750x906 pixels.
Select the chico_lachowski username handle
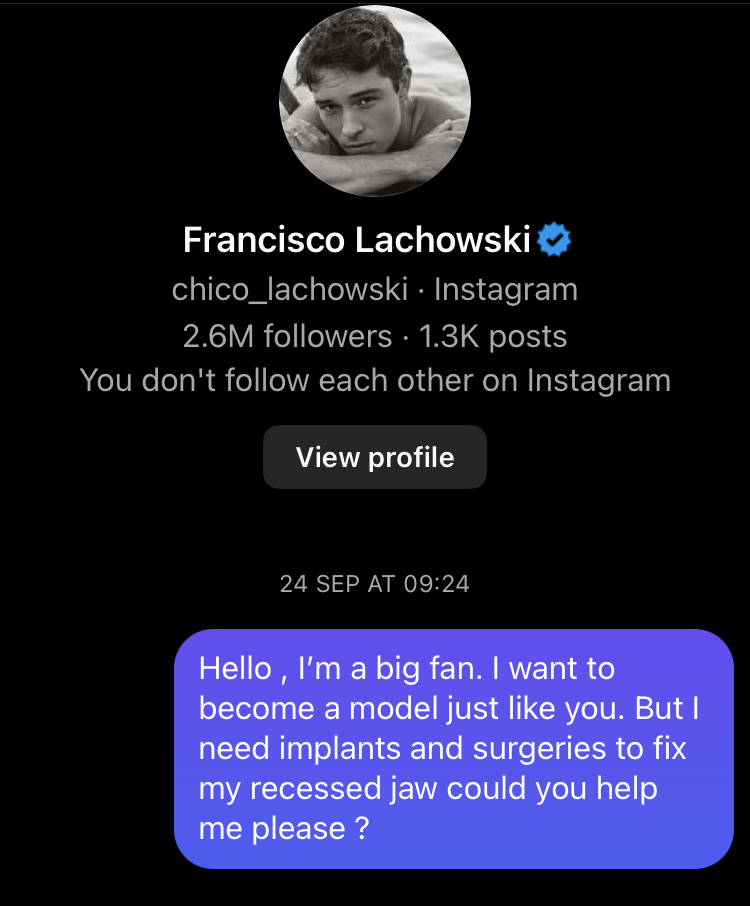tap(290, 289)
